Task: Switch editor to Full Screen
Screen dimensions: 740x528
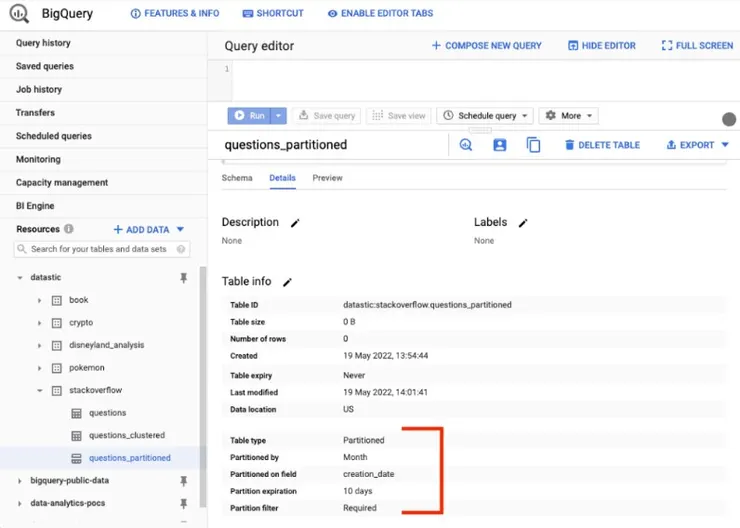Action: pos(697,46)
